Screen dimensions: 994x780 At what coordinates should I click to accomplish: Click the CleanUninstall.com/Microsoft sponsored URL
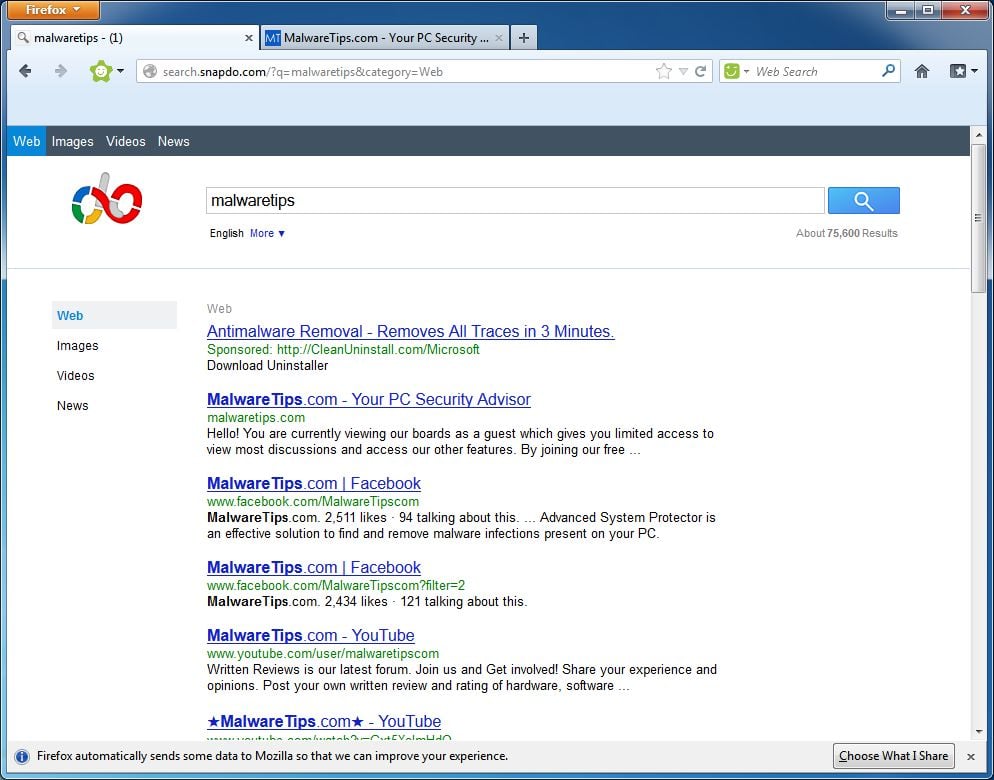[378, 349]
